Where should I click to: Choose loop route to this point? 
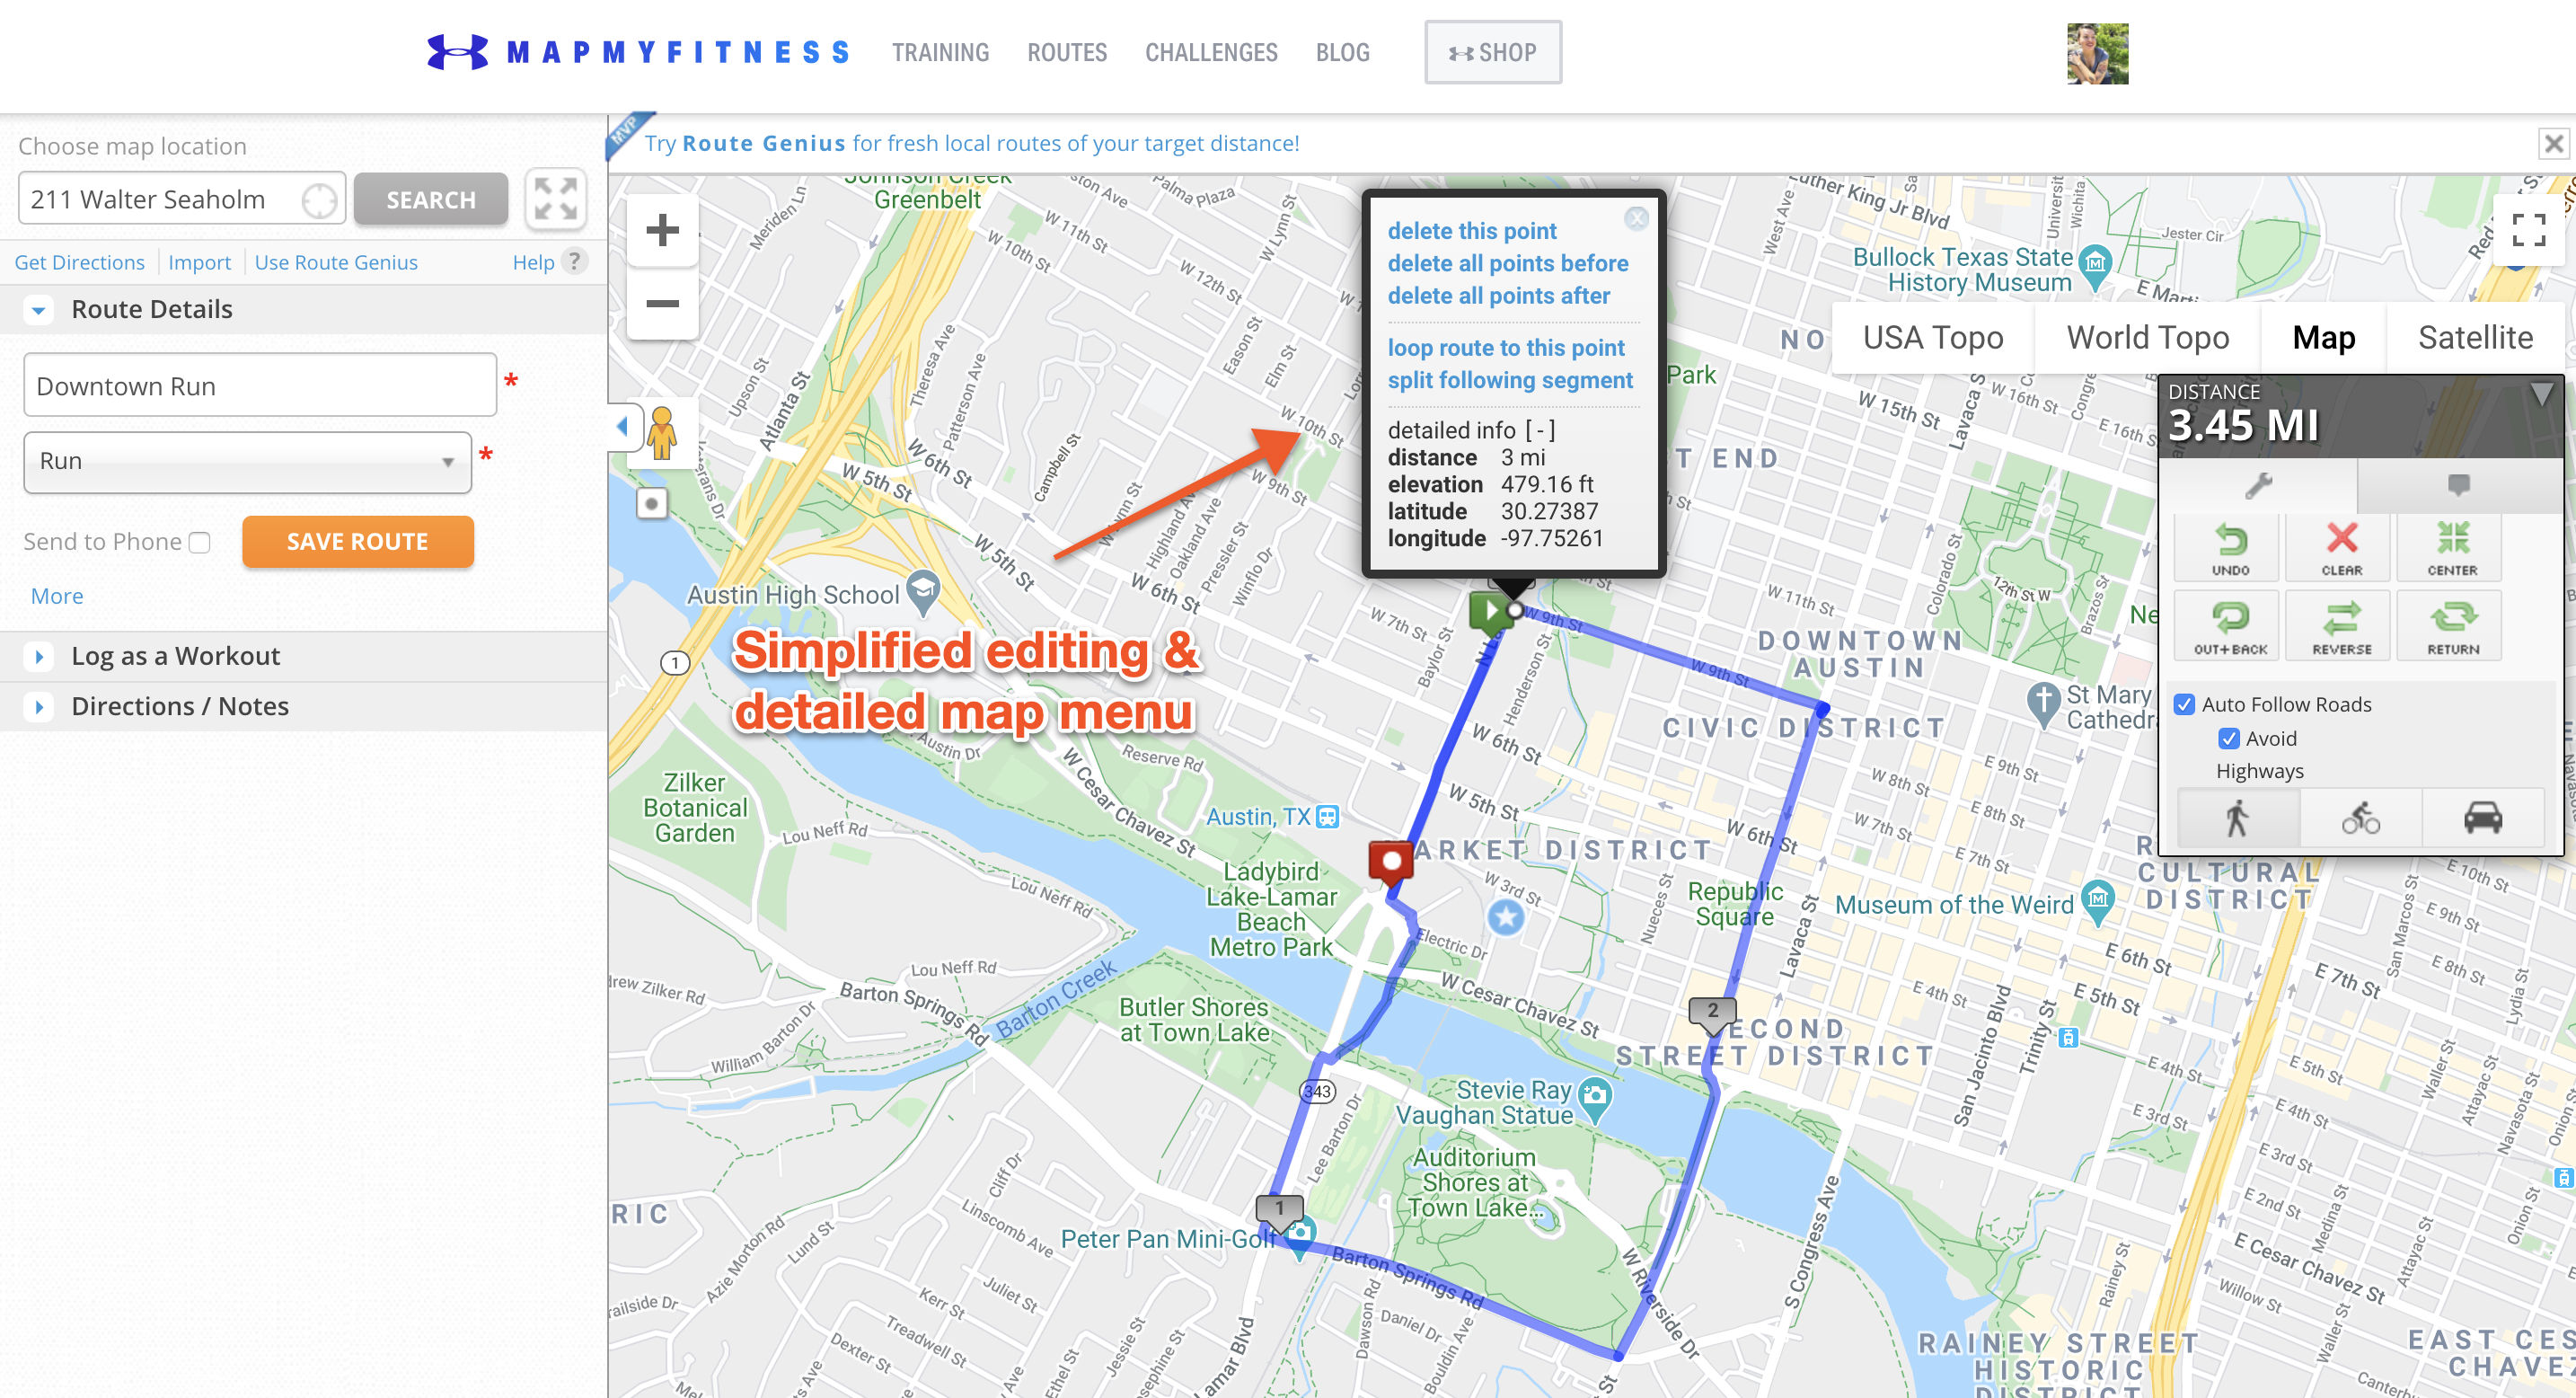(1505, 348)
